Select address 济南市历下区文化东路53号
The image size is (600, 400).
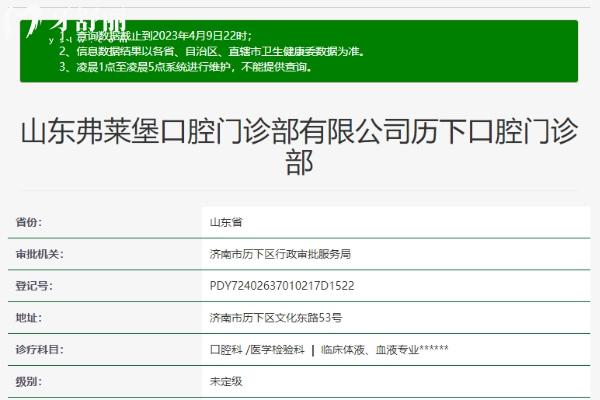[276, 318]
